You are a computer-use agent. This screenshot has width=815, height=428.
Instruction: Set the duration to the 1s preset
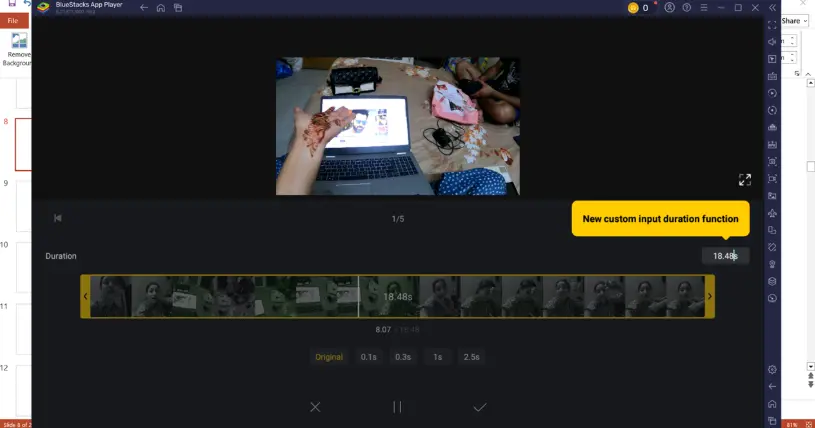pyautogui.click(x=437, y=357)
